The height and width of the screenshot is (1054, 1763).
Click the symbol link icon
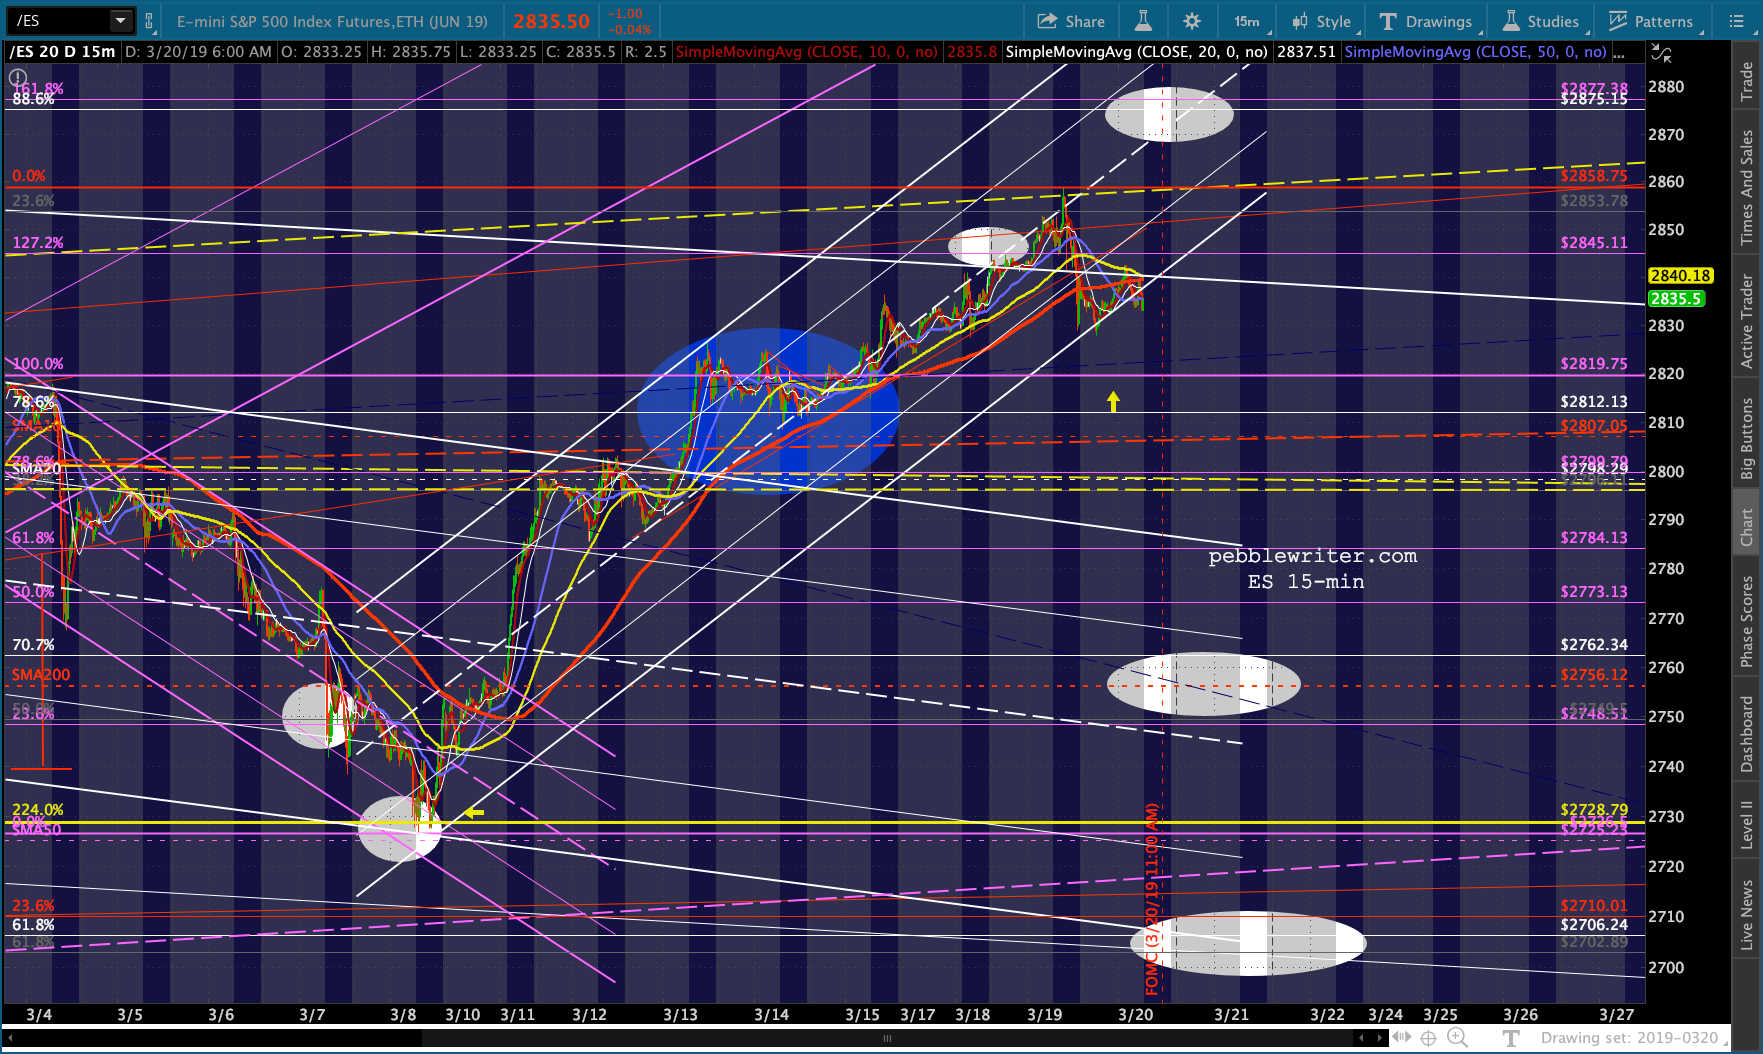(149, 21)
